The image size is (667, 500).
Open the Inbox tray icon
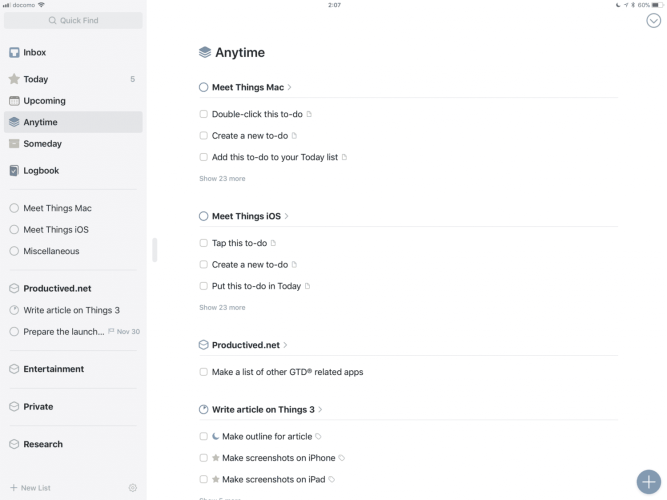tap(14, 52)
